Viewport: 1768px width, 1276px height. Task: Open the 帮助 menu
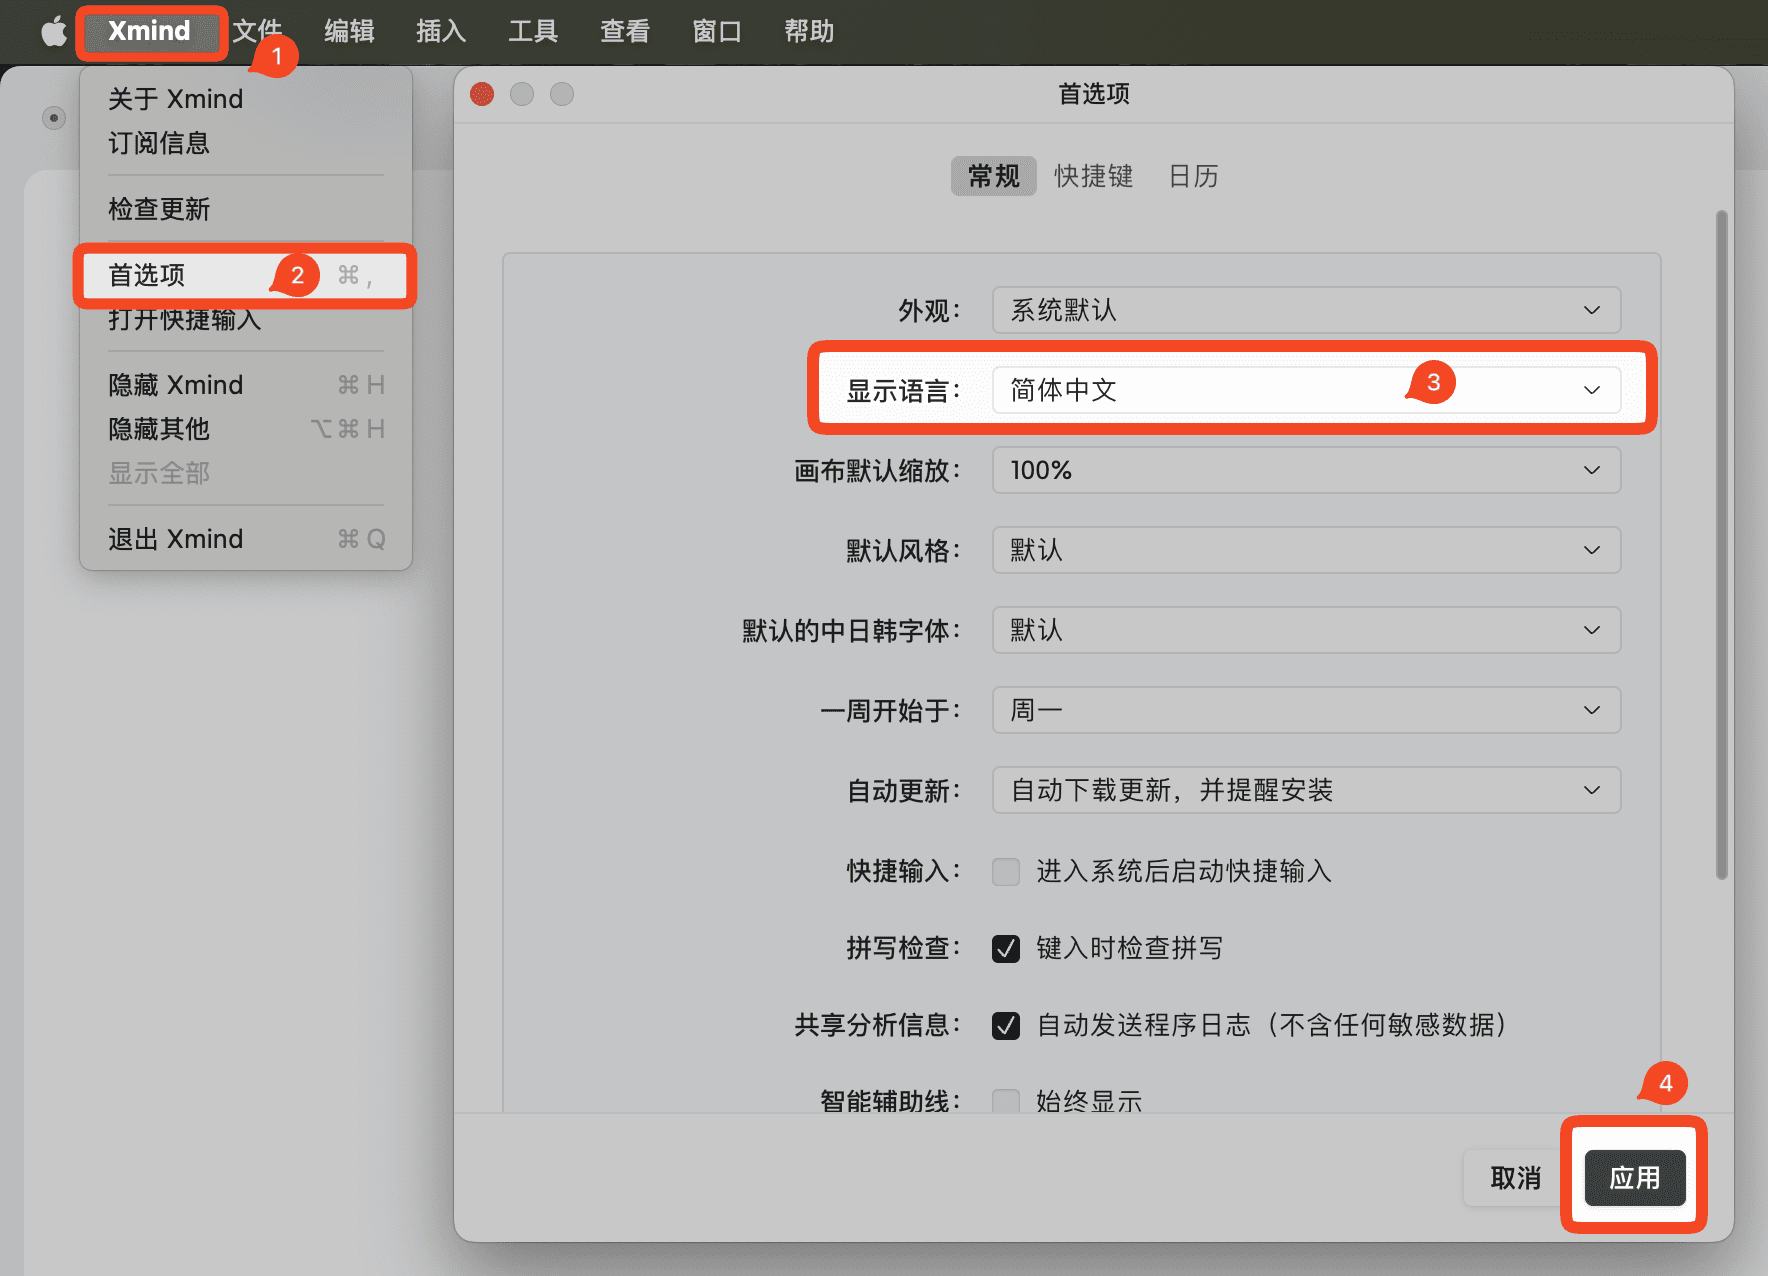(809, 31)
